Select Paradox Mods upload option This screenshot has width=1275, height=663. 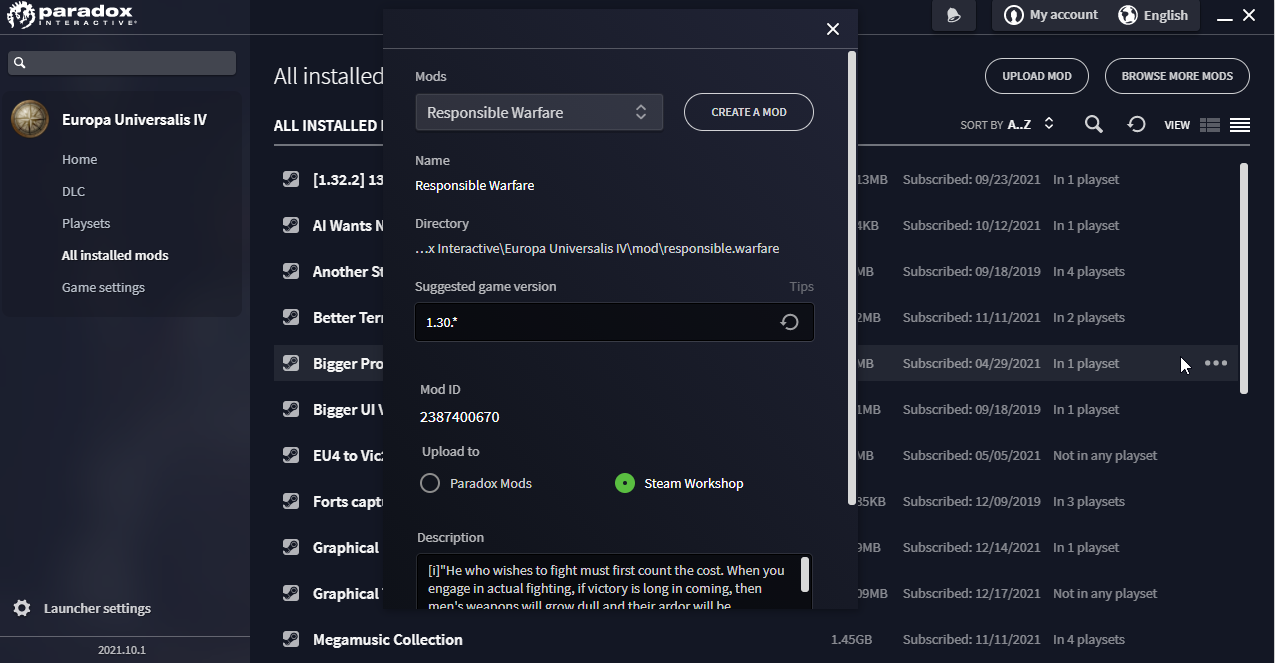pyautogui.click(x=476, y=483)
